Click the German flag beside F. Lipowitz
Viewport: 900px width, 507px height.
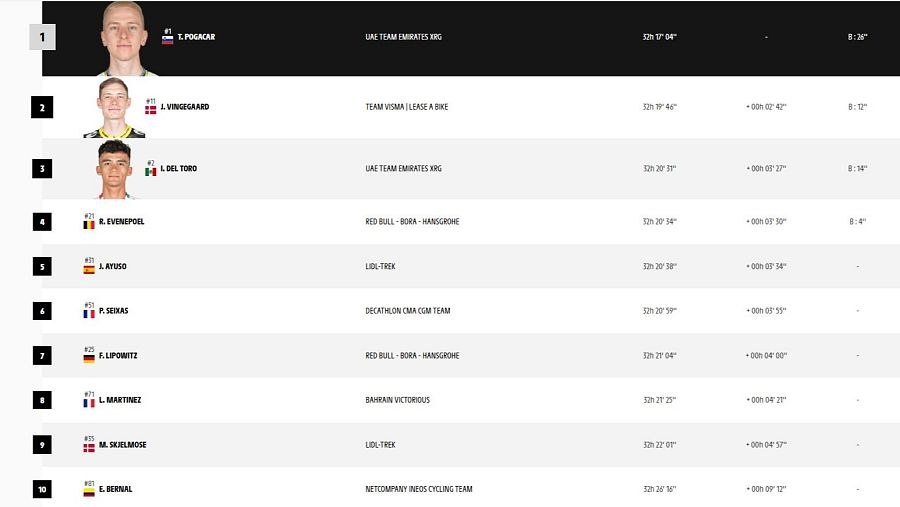click(89, 359)
